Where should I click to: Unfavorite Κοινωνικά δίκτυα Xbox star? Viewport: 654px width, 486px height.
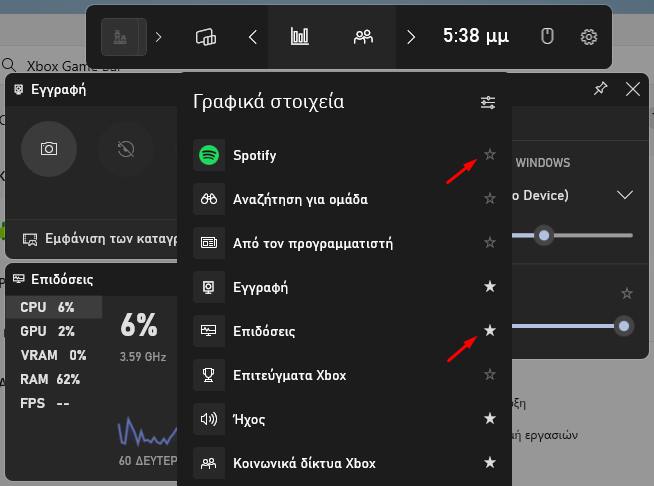[490, 462]
